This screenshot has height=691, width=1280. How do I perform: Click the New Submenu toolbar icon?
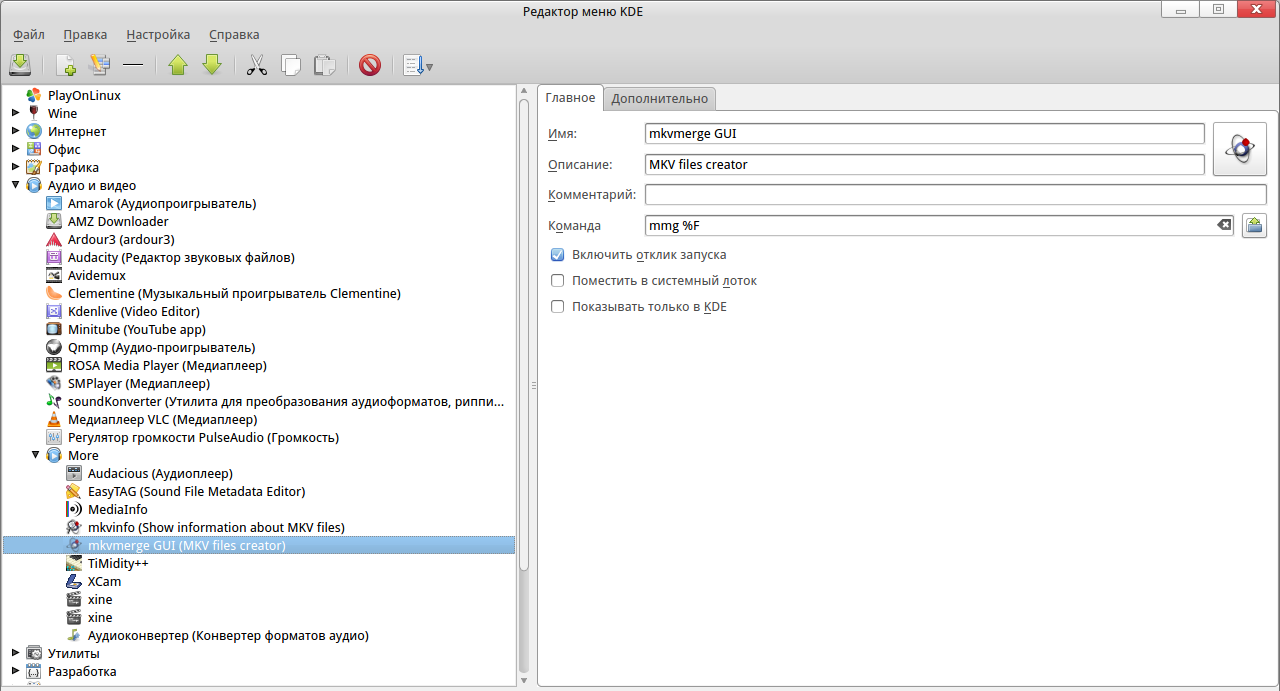98,65
